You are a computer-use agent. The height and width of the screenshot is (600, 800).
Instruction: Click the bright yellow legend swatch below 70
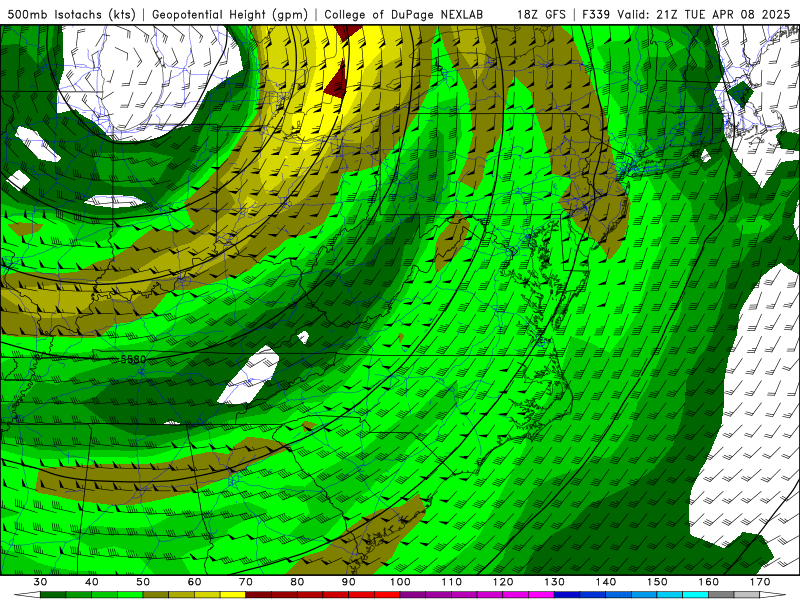(x=233, y=595)
